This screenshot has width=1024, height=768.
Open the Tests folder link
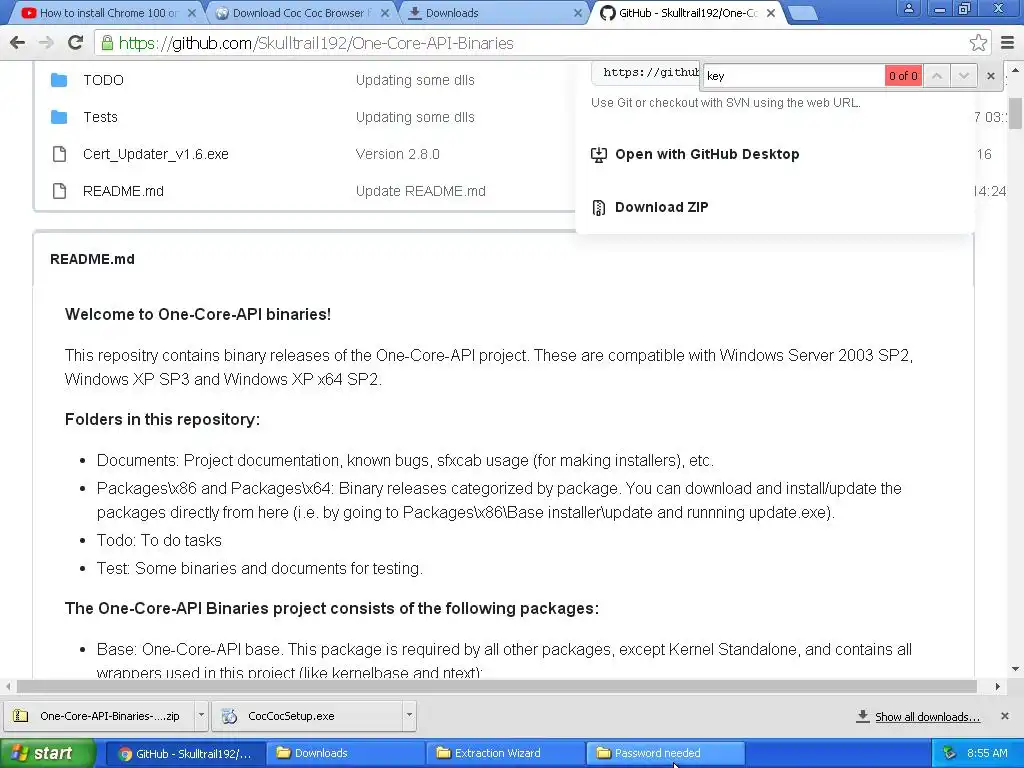click(x=101, y=117)
